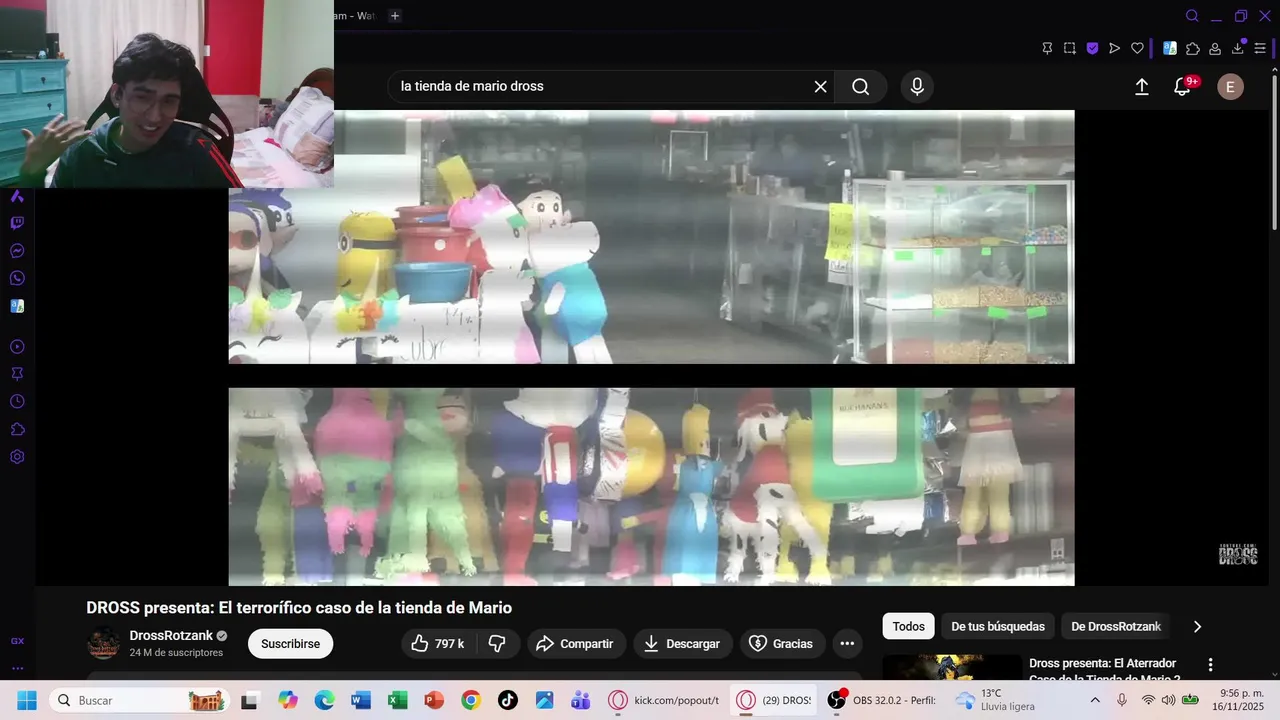
Task: Take a snapshot with capture icon
Action: point(1070,48)
